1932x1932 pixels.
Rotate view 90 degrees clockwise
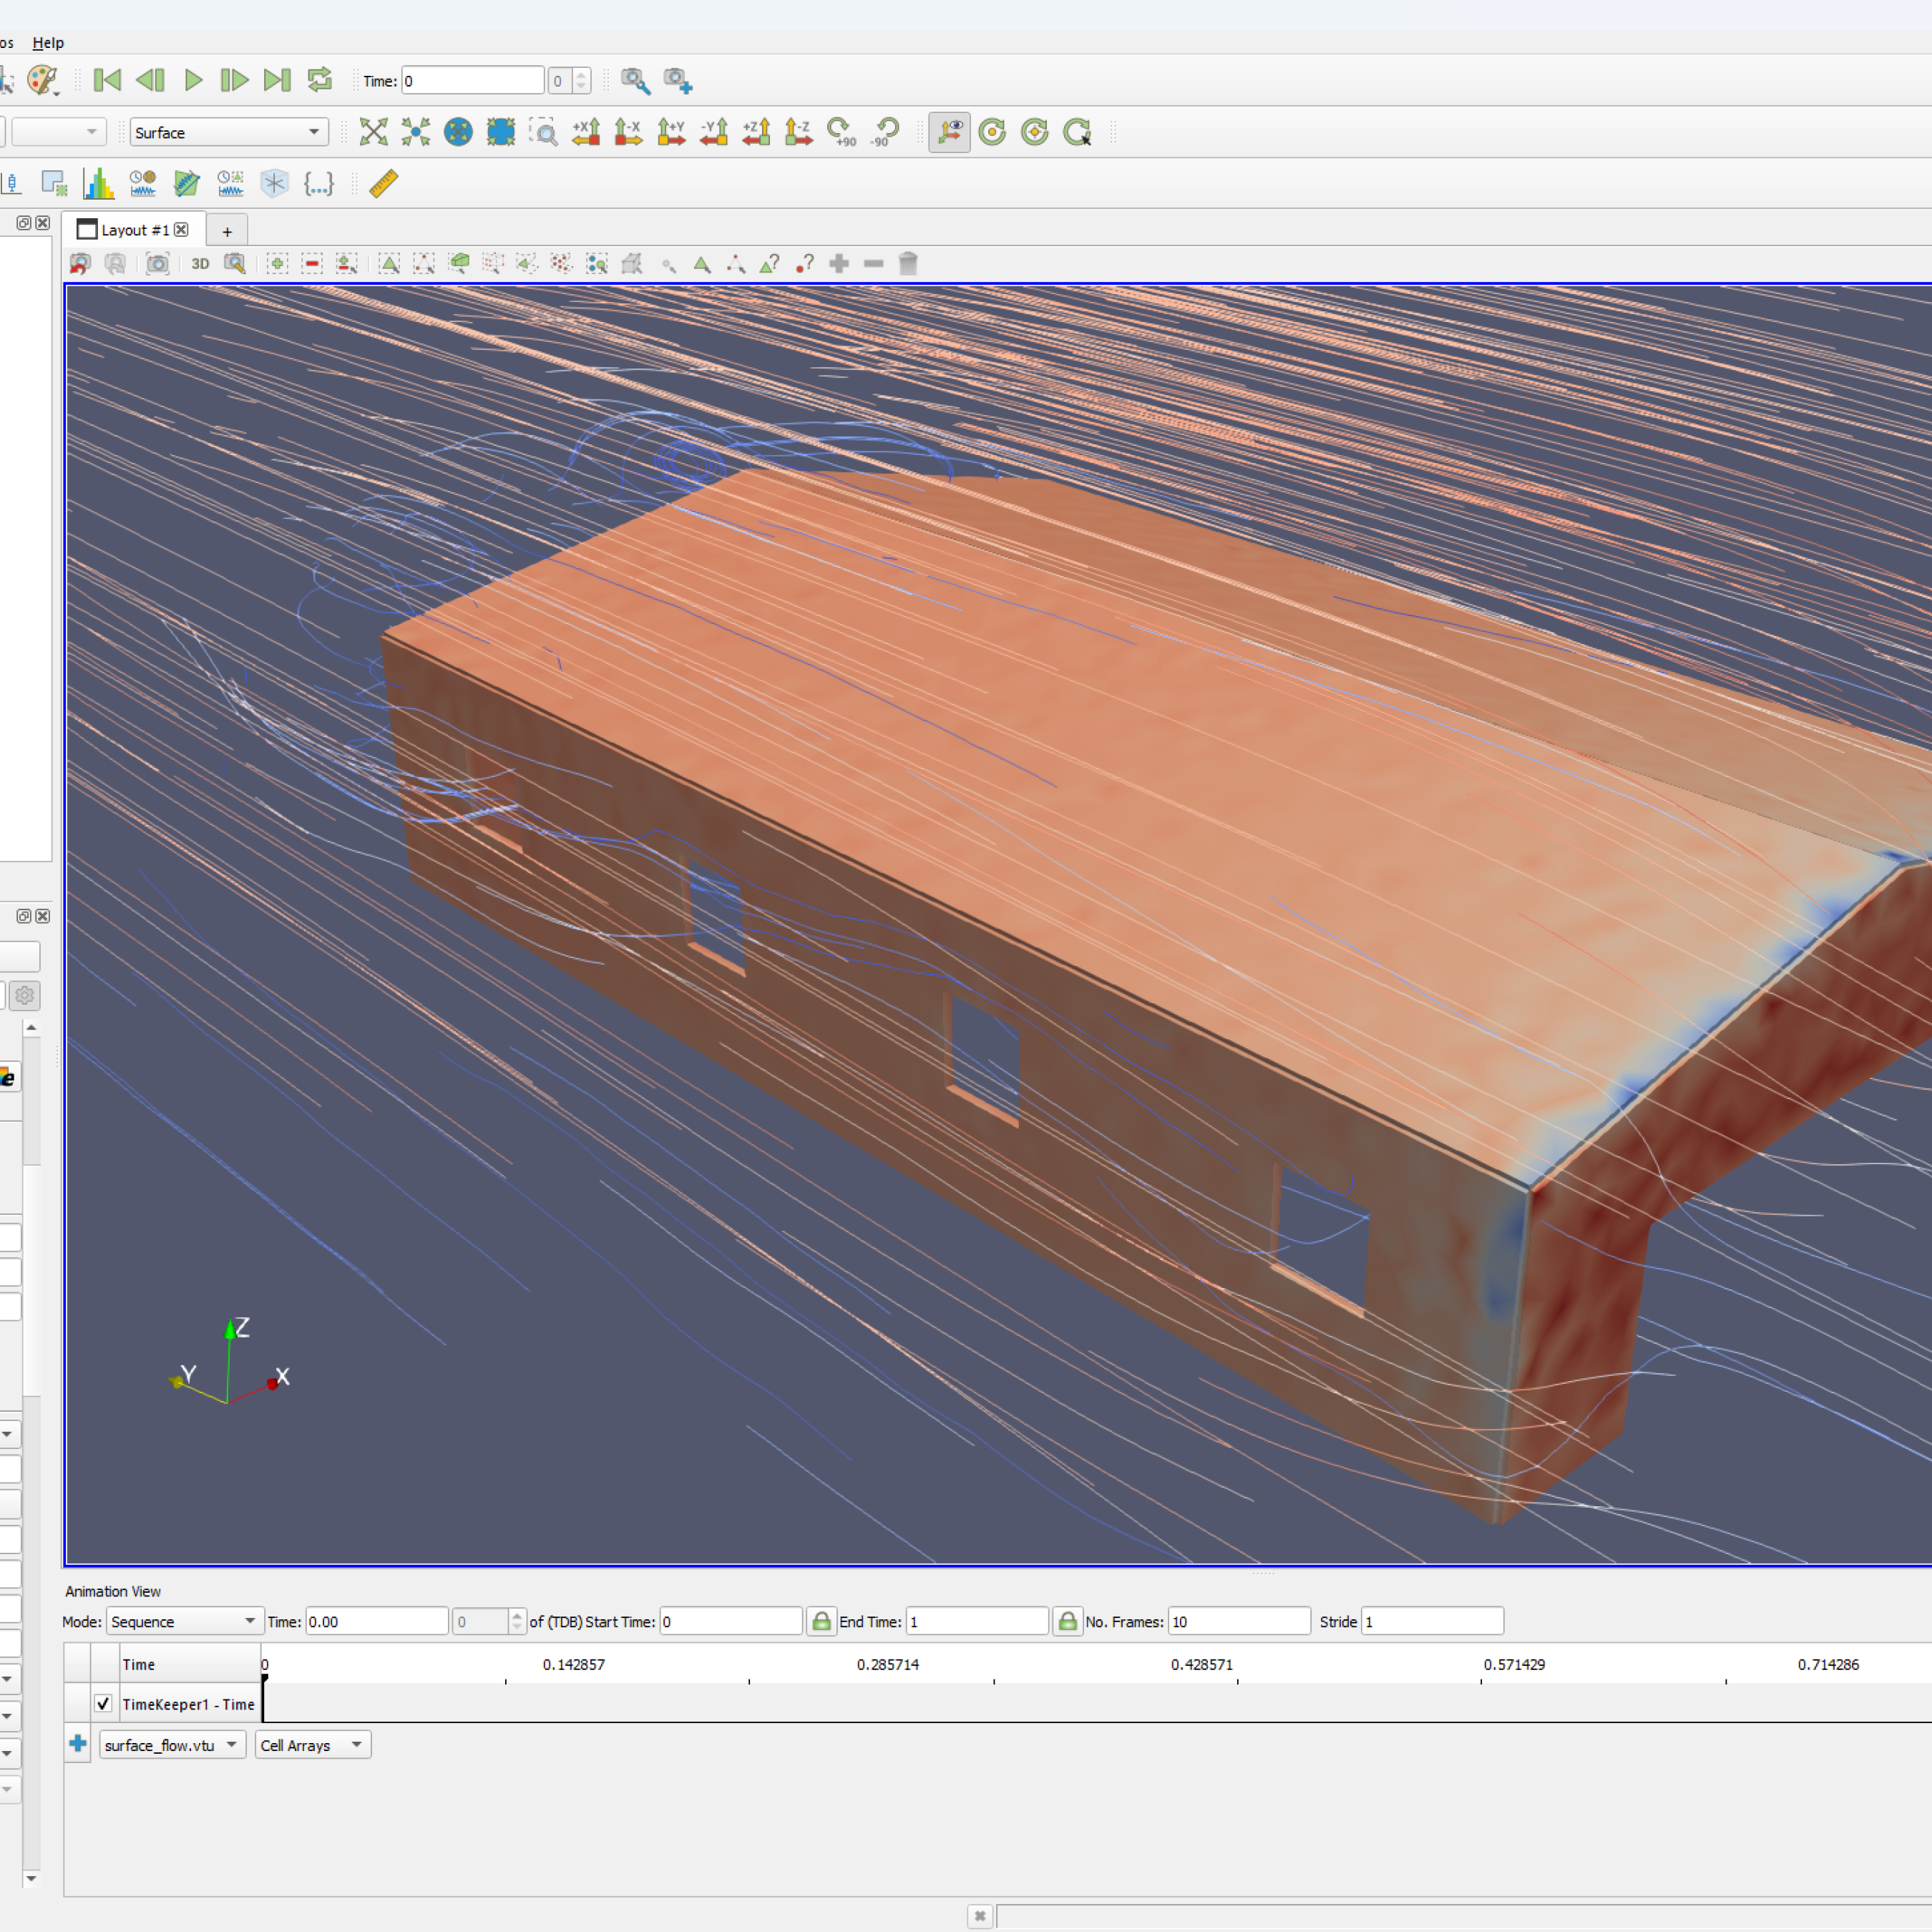pyautogui.click(x=842, y=132)
